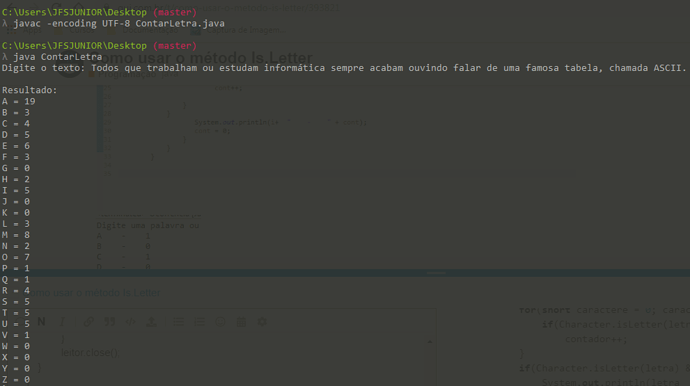Insert a date with the calendar icon

(241, 322)
